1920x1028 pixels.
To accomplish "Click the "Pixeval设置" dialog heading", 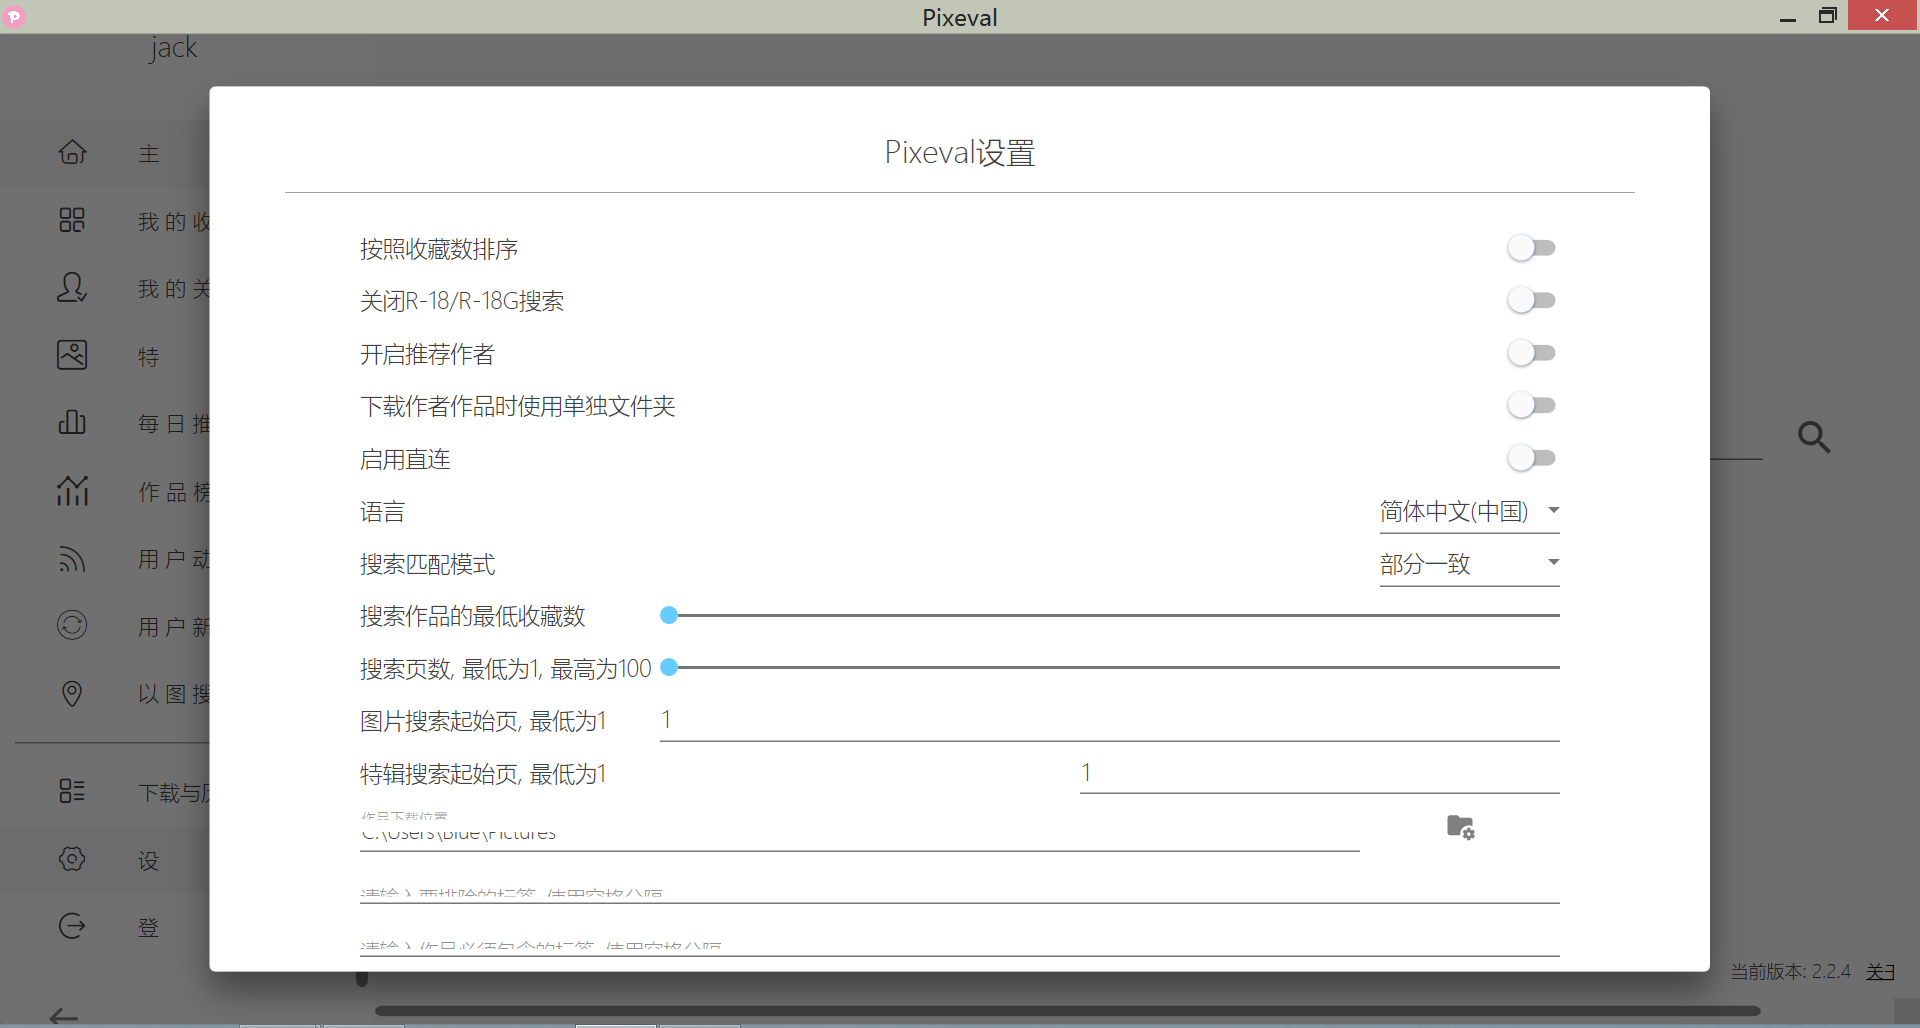I will 960,153.
